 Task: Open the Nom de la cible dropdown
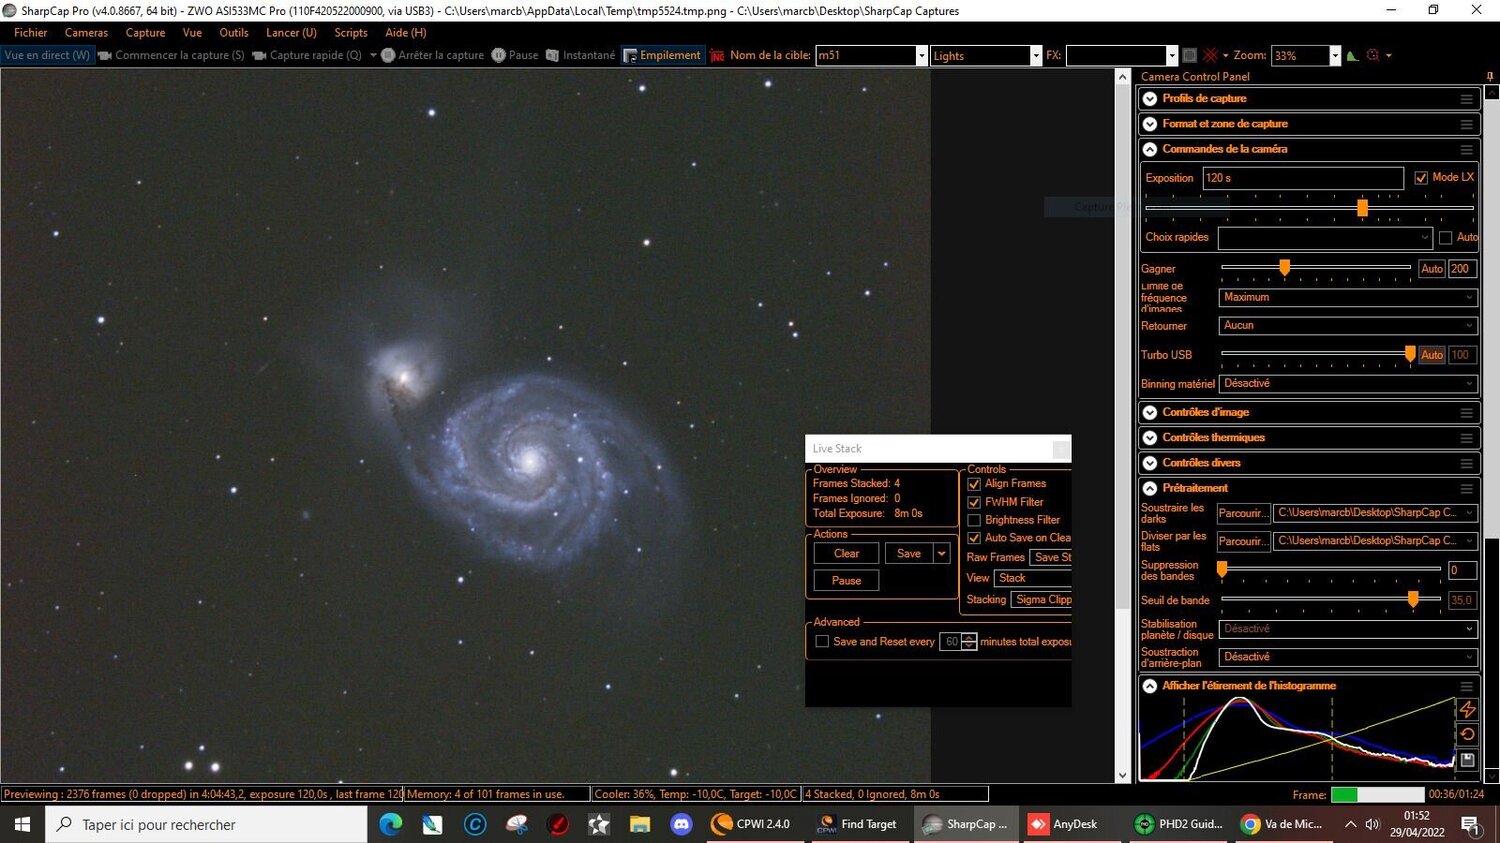pyautogui.click(x=920, y=55)
